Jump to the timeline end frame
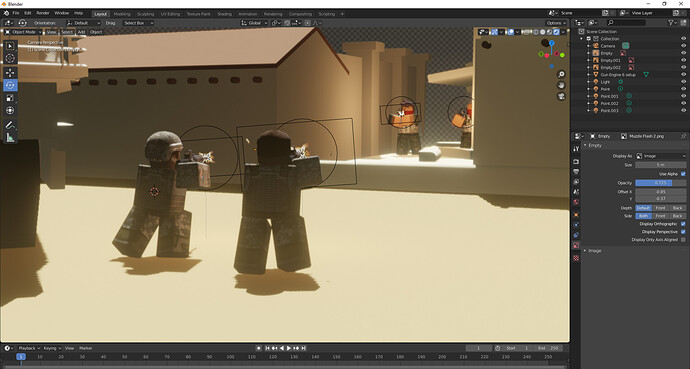 (x=304, y=348)
